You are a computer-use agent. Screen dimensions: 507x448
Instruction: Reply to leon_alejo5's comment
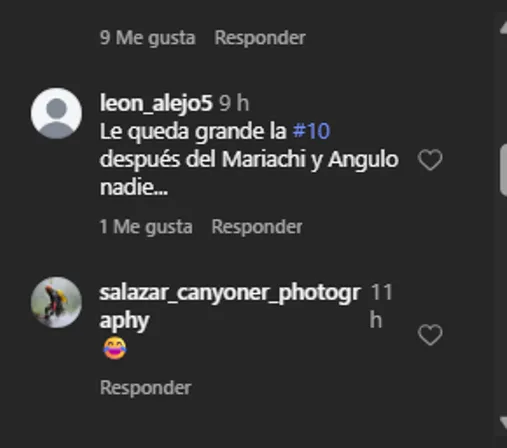tap(257, 227)
